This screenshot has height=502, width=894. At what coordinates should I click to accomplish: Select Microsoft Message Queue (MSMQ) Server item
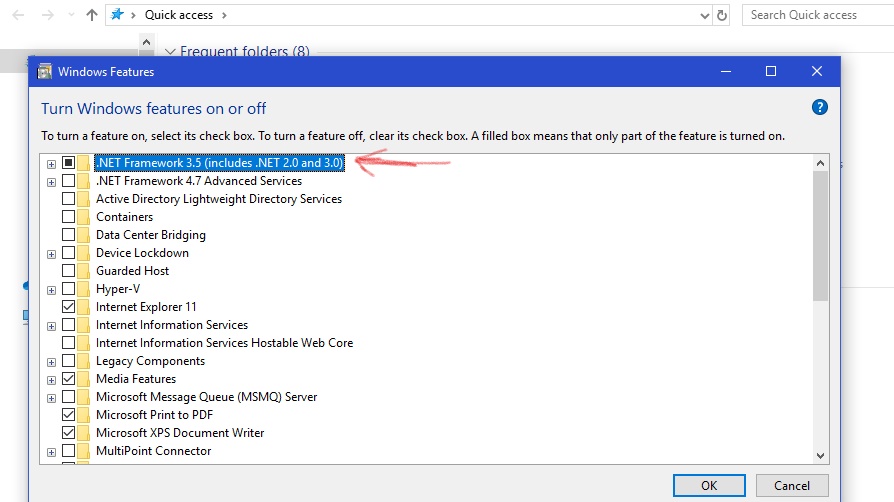[206, 397]
